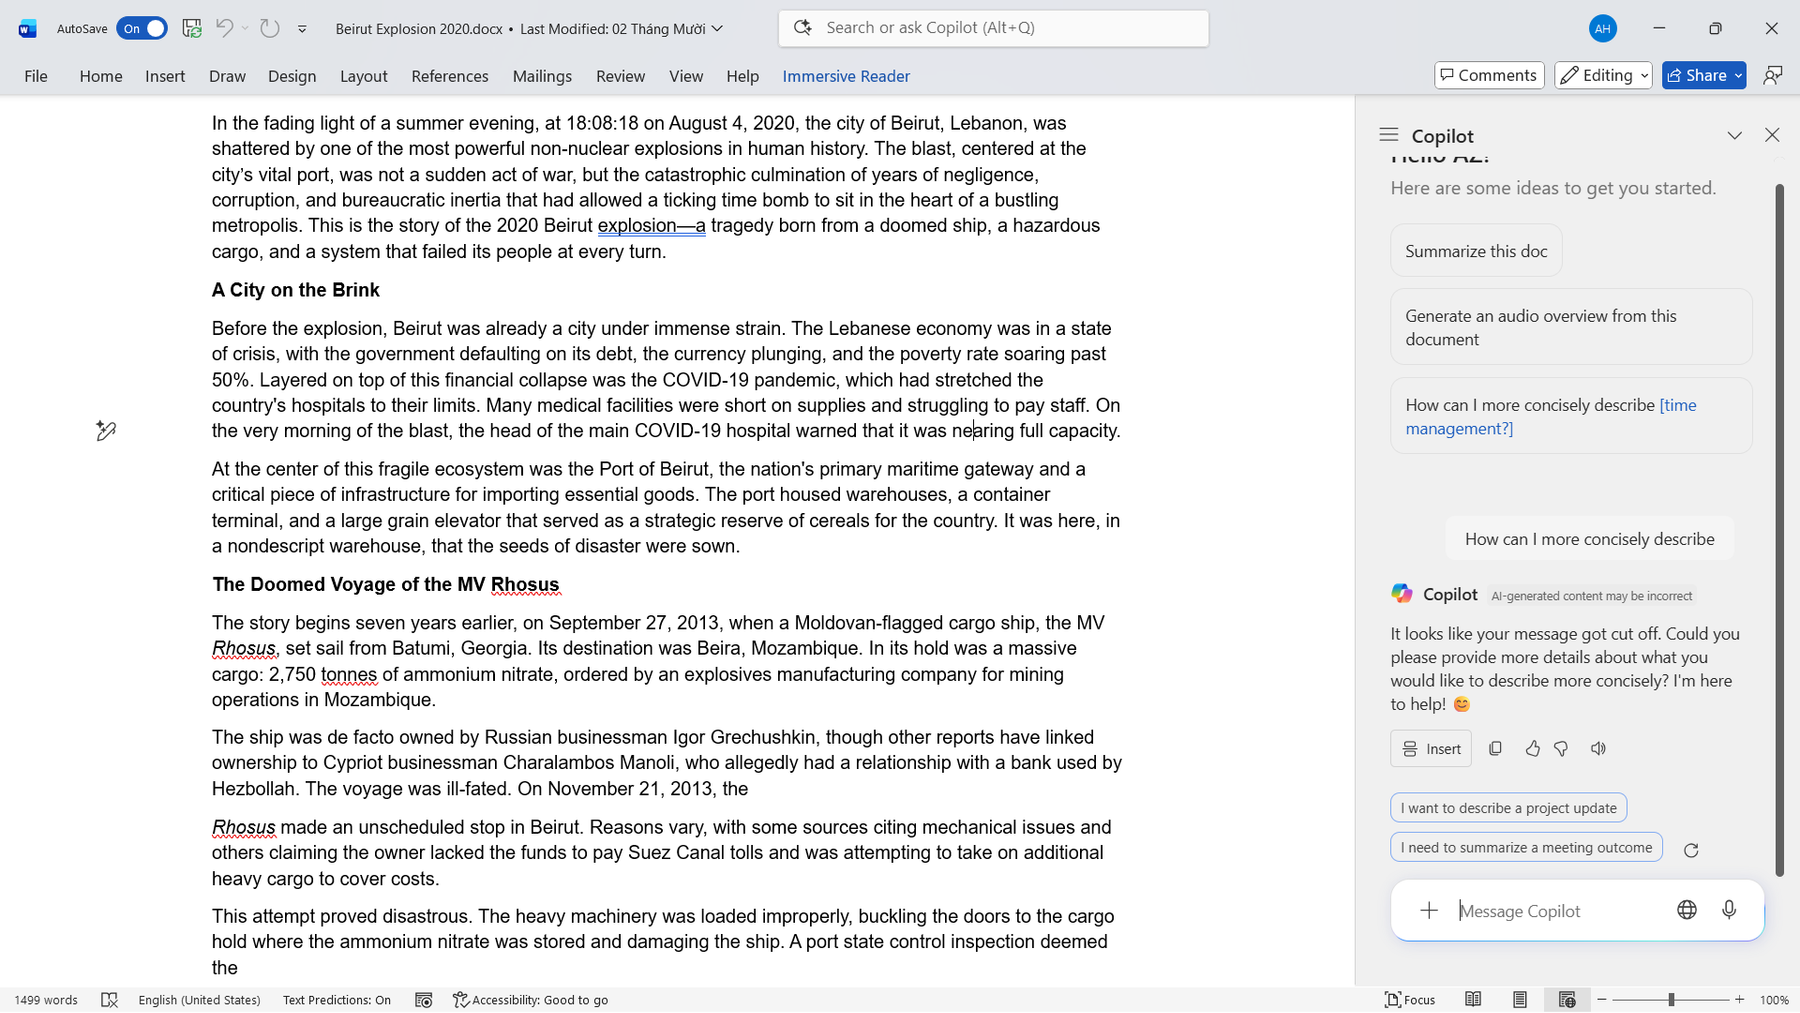Click the thumbs down feedback icon
This screenshot has width=1800, height=1013.
coord(1561,748)
